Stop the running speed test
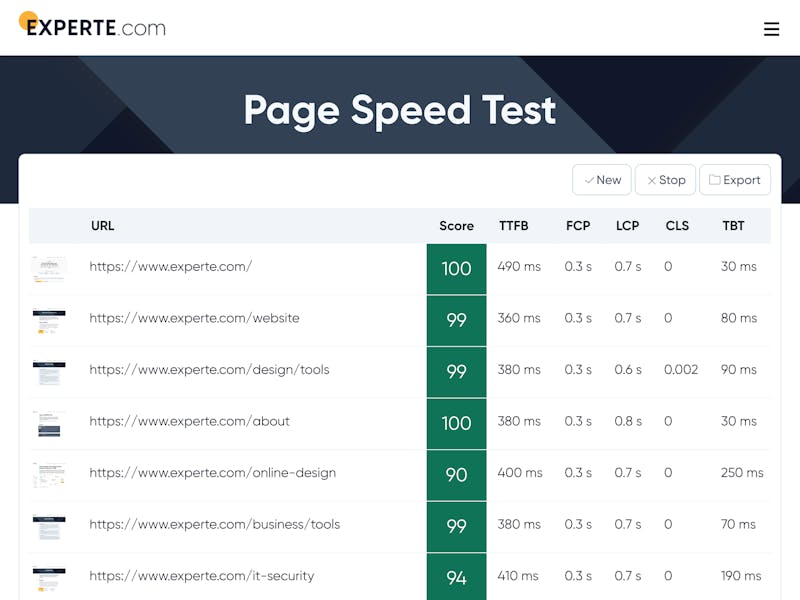Screen dimensions: 800x600 [x=665, y=180]
